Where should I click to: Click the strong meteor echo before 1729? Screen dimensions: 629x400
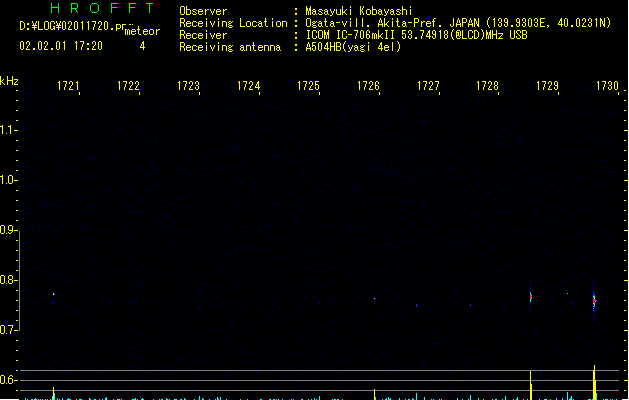[531, 297]
